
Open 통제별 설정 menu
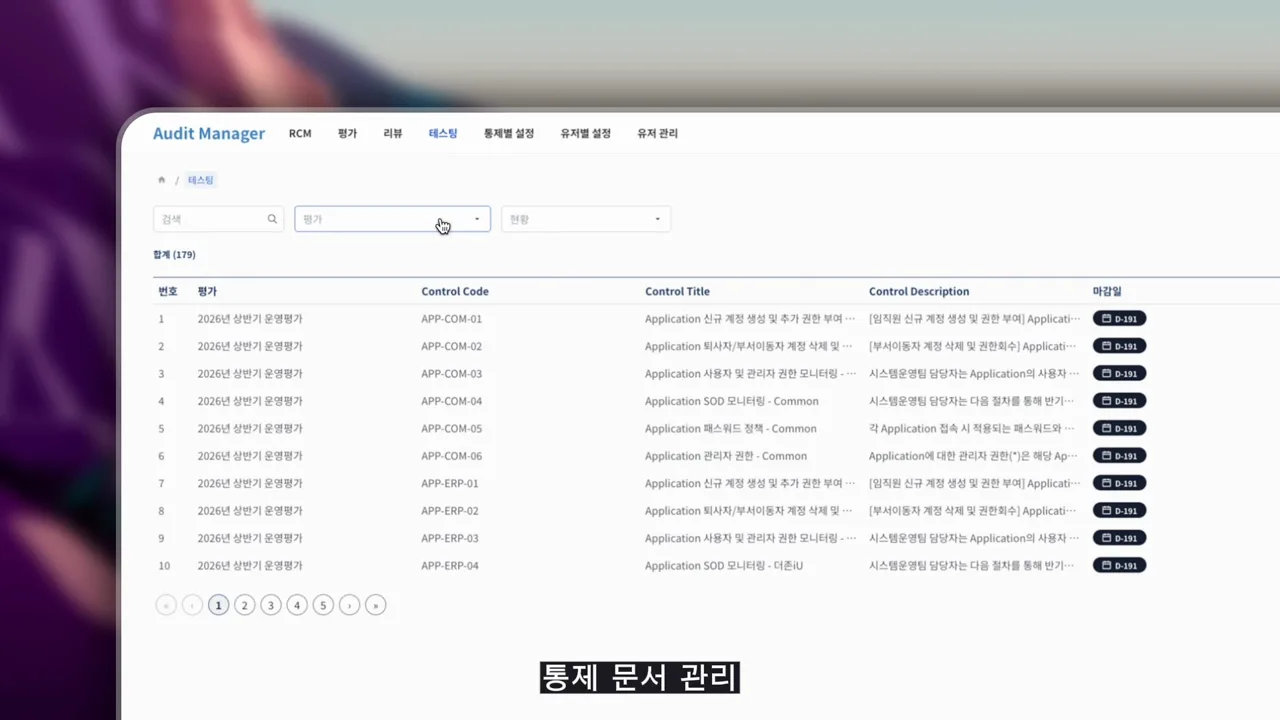pyautogui.click(x=509, y=133)
